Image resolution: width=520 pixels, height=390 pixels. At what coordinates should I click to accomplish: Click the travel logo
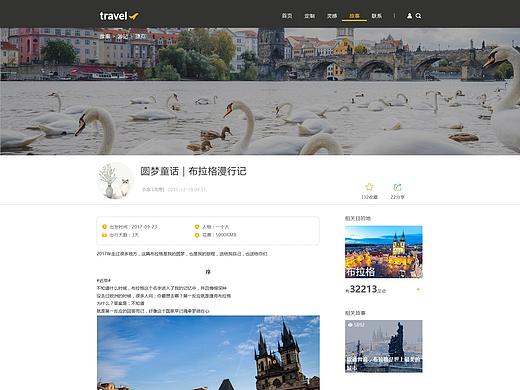119,16
